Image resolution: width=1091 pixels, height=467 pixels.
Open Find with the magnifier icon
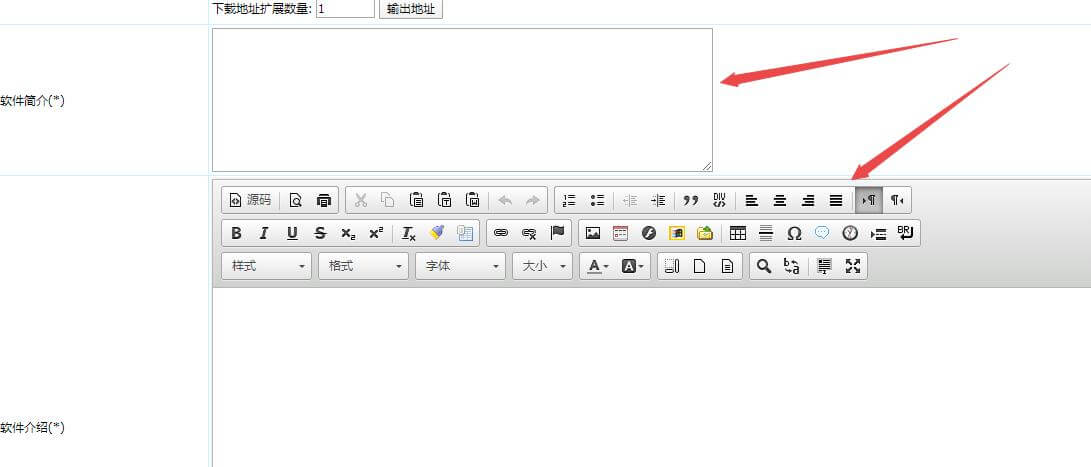point(764,266)
